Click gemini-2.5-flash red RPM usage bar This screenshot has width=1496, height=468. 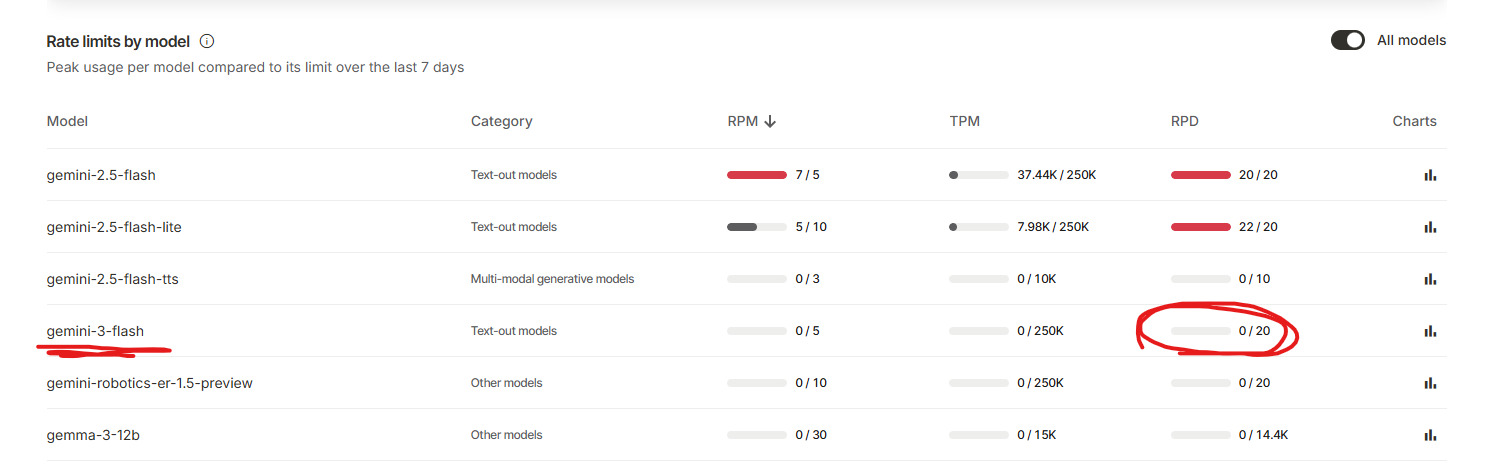coord(757,175)
